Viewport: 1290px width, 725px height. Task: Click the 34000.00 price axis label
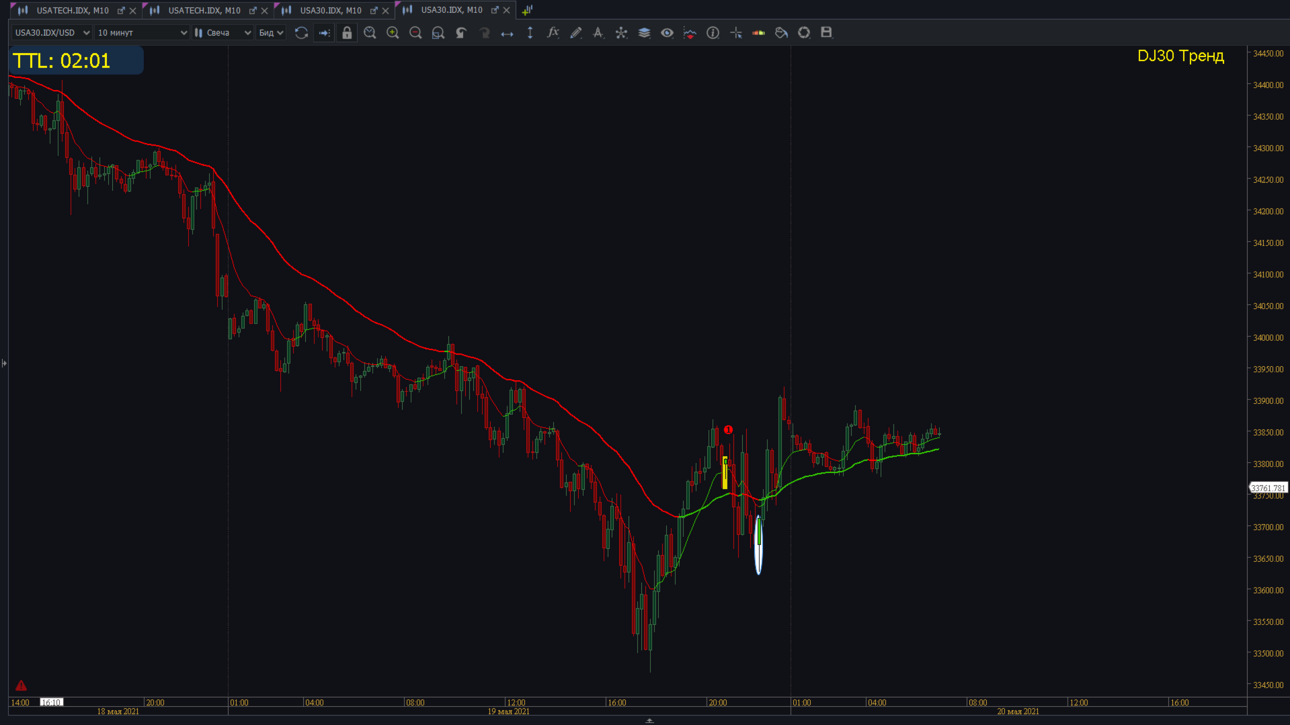click(1268, 338)
